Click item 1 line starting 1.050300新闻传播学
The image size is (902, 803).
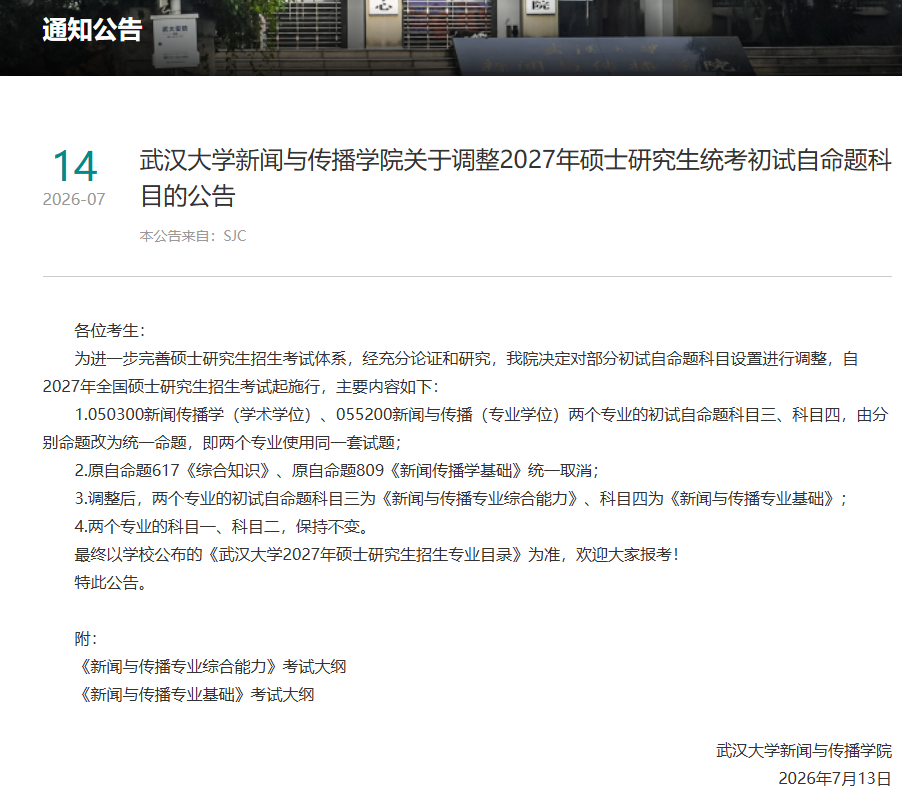(467, 429)
